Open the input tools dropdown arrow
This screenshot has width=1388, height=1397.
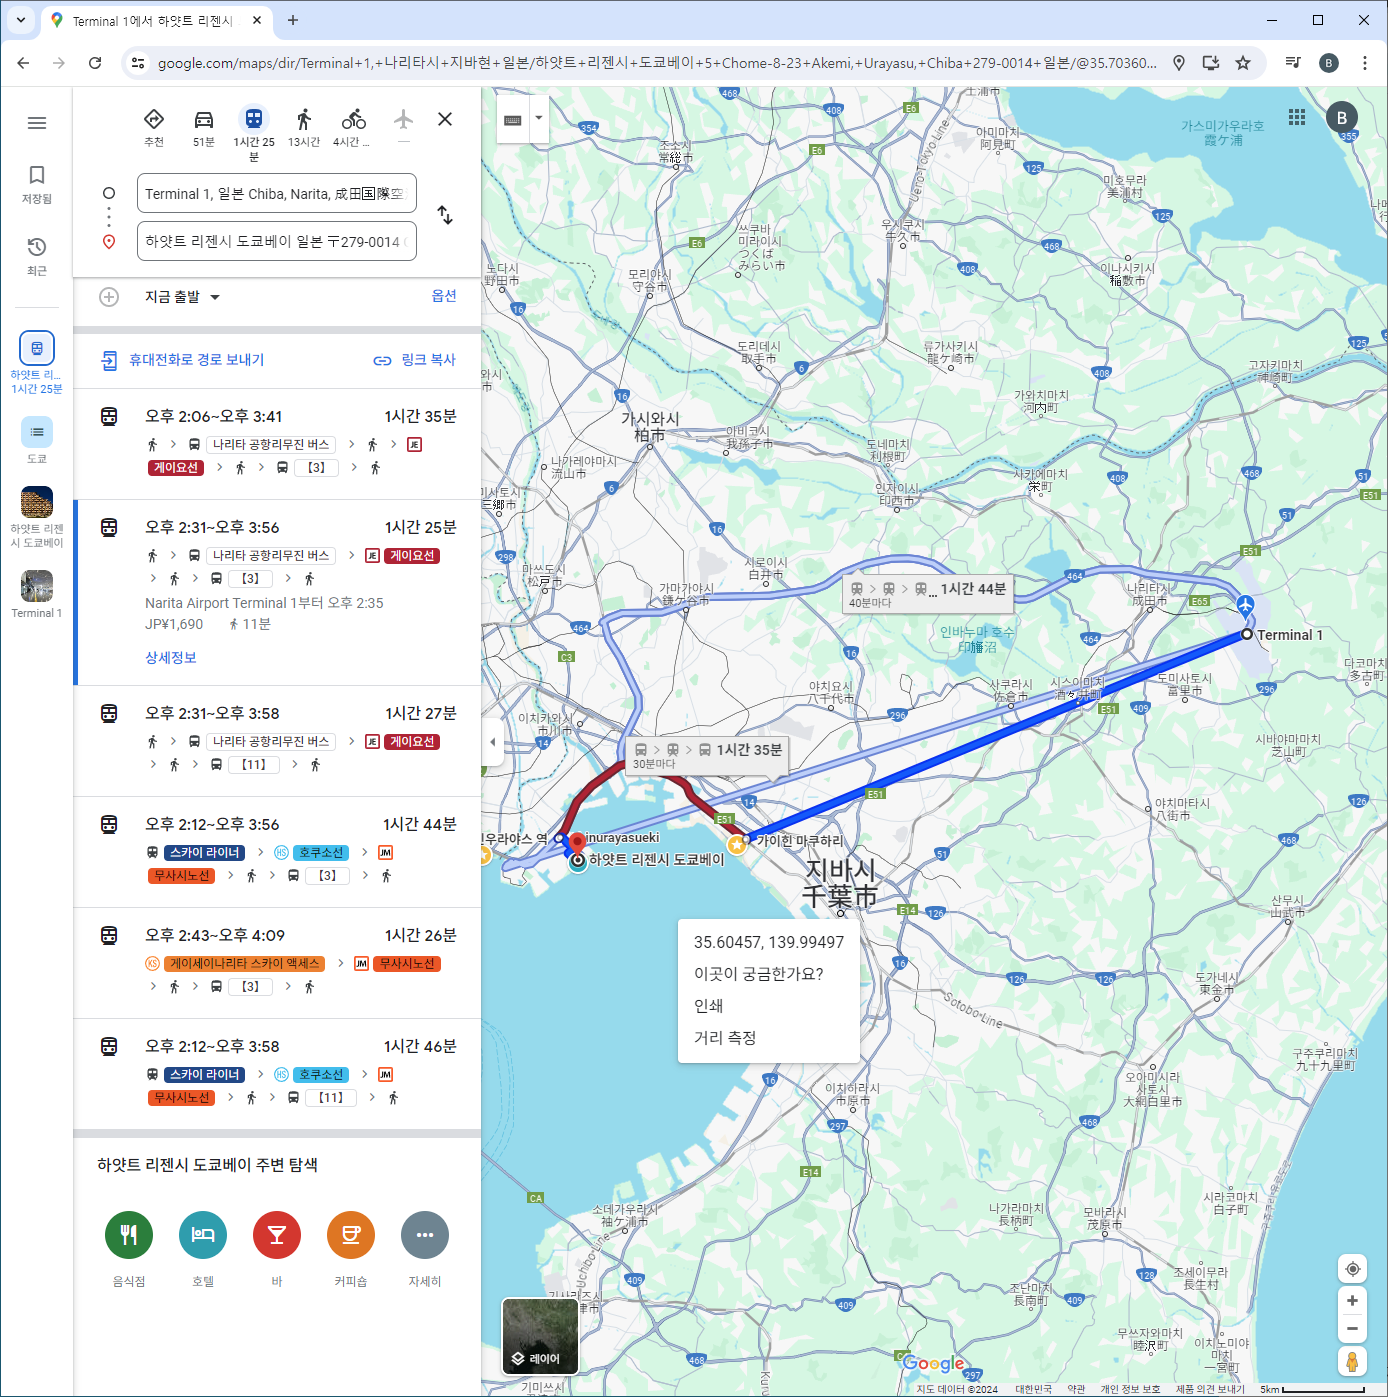[539, 118]
